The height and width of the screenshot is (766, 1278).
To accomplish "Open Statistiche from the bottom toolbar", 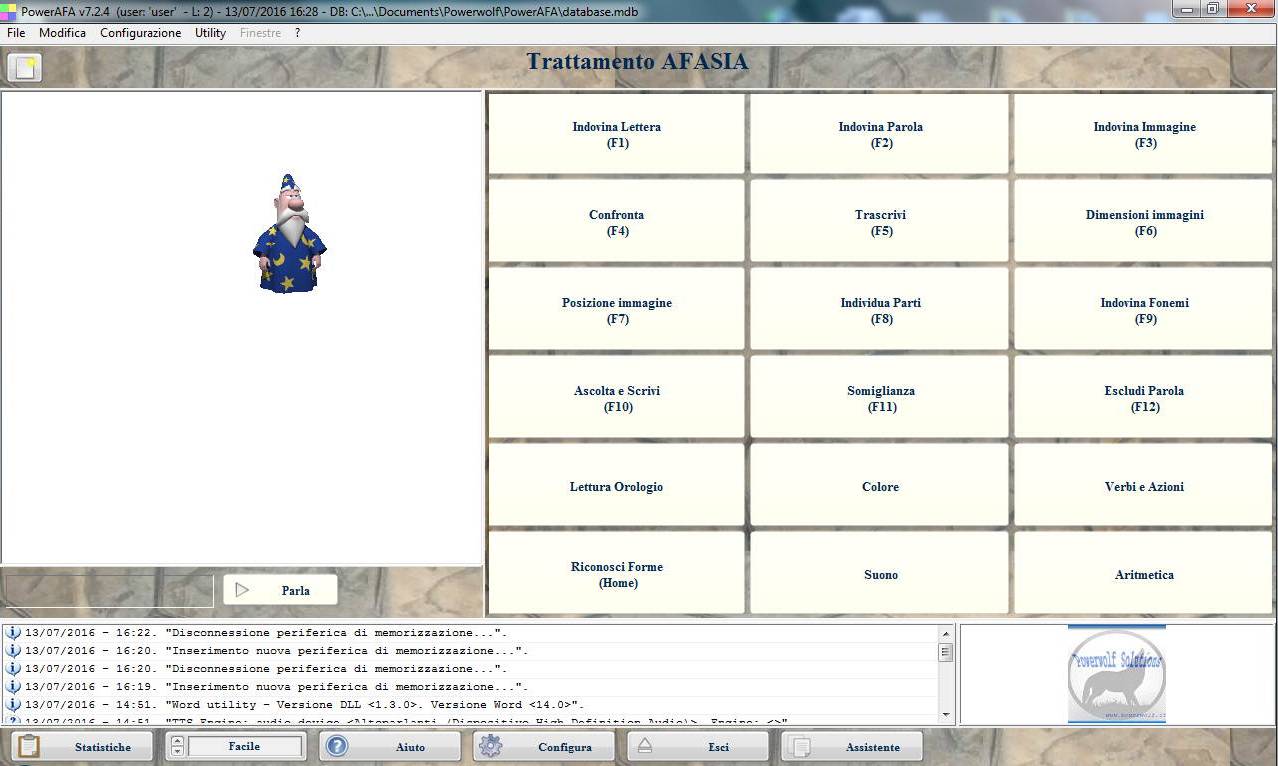I will (x=83, y=746).
